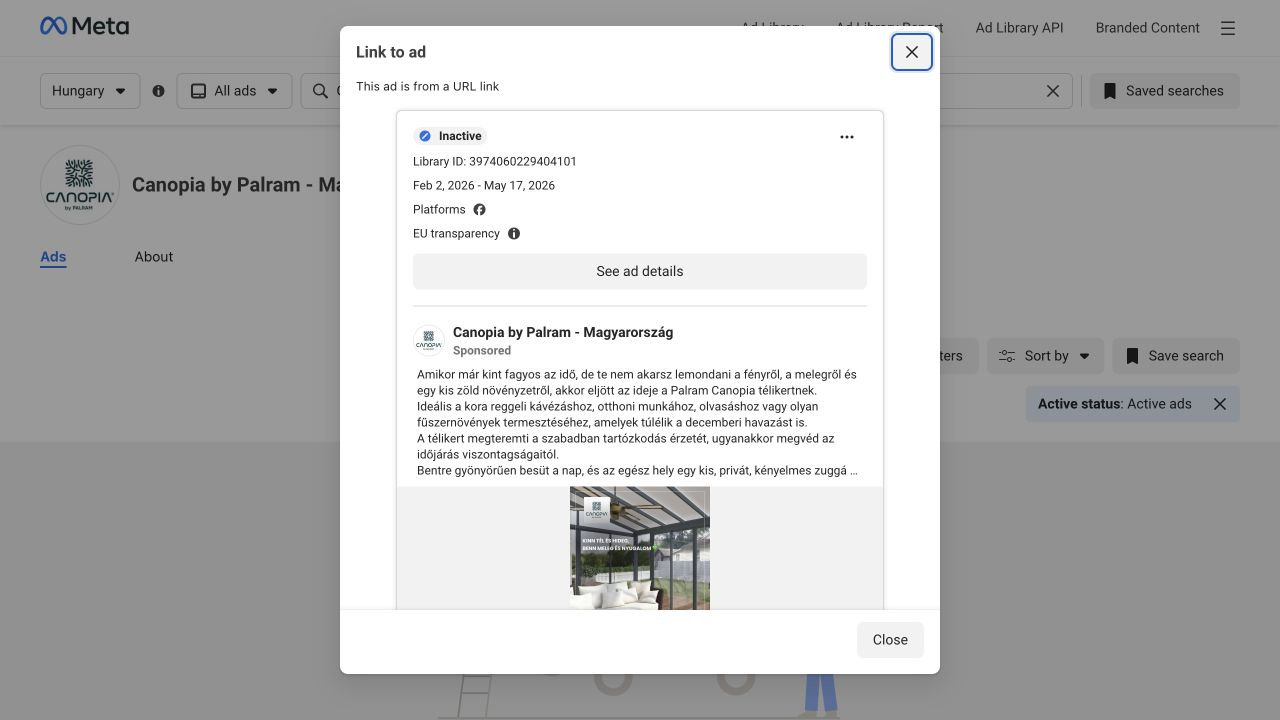Click the ad description text ending with ellipsis
1280x720 pixels.
(x=637, y=423)
